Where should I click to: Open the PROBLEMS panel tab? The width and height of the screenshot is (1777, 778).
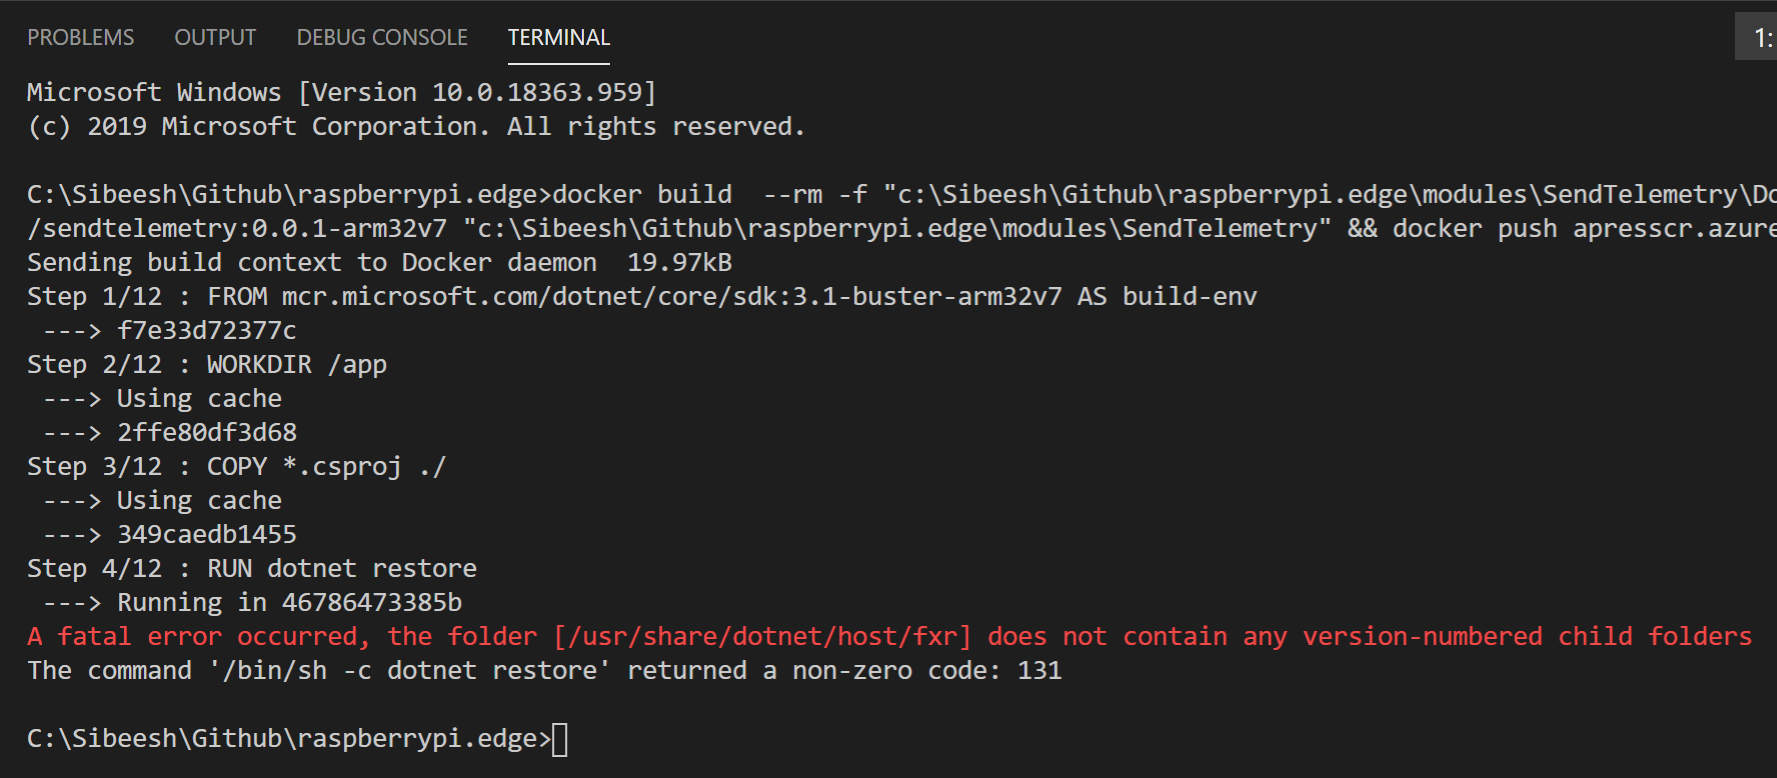point(80,37)
